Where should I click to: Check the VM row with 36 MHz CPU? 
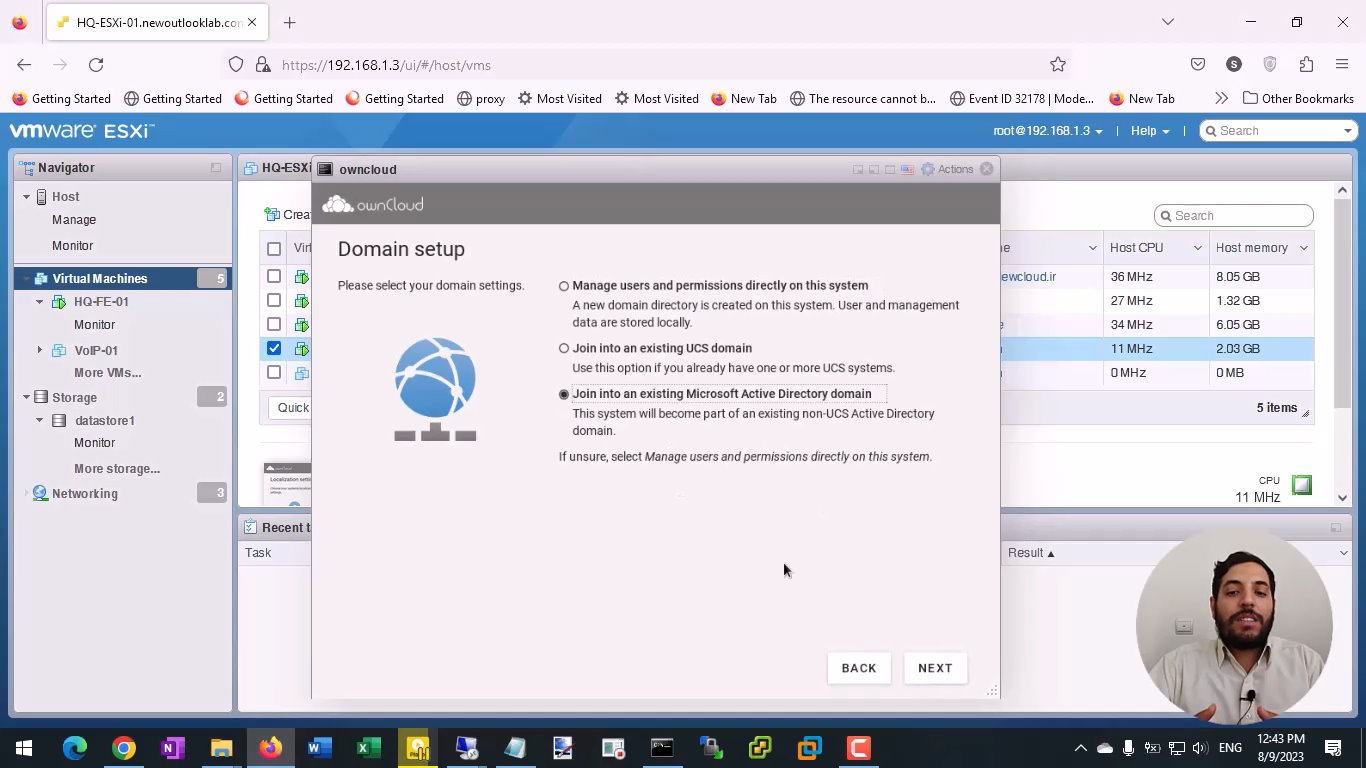(274, 276)
